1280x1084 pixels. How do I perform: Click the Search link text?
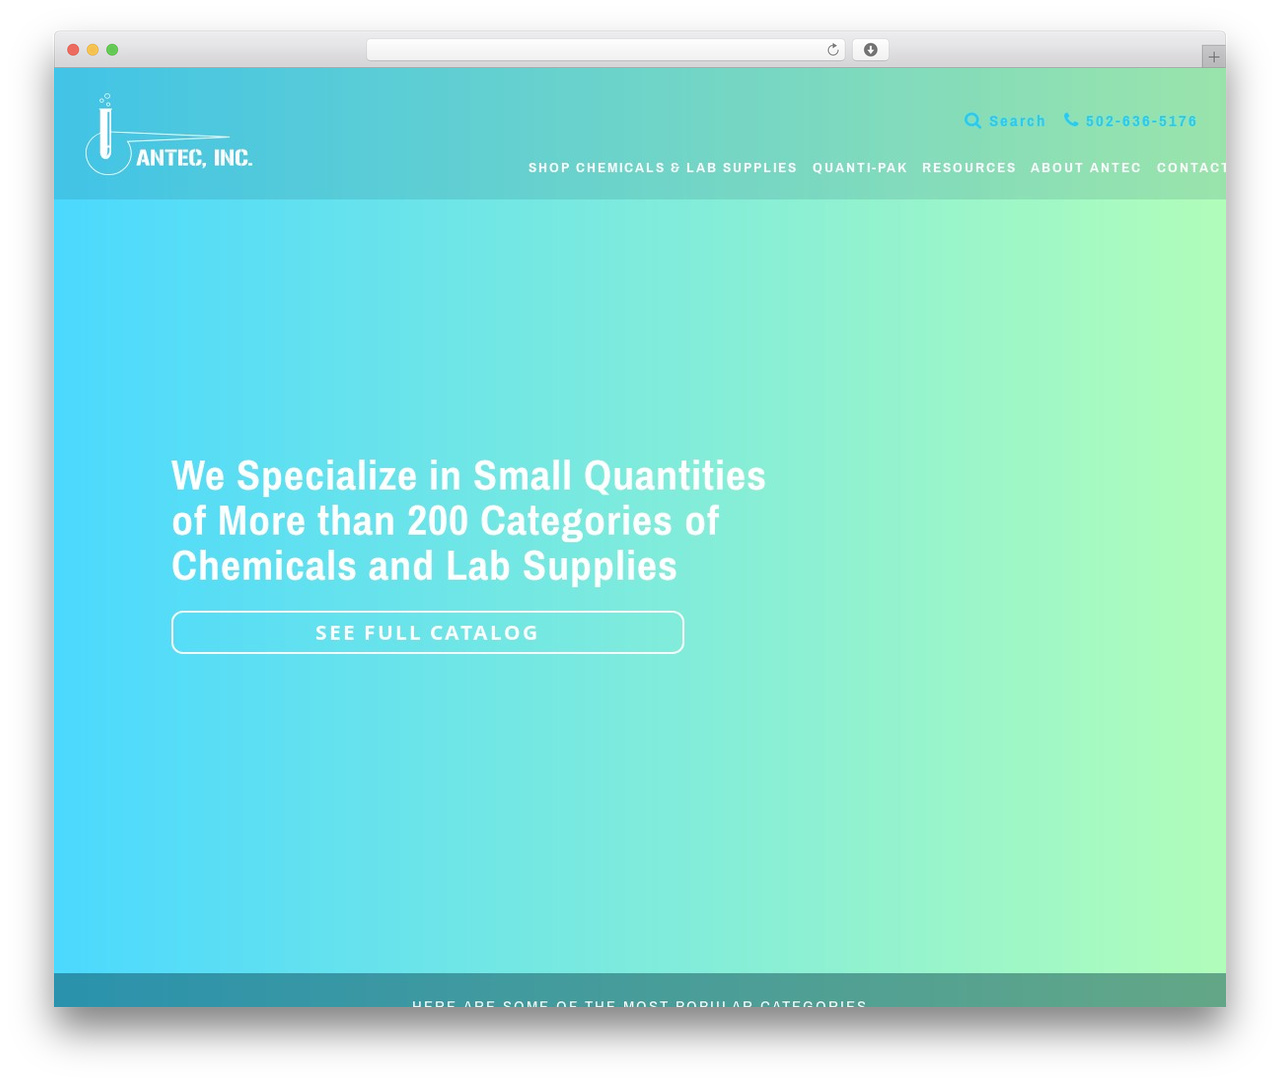click(1017, 121)
